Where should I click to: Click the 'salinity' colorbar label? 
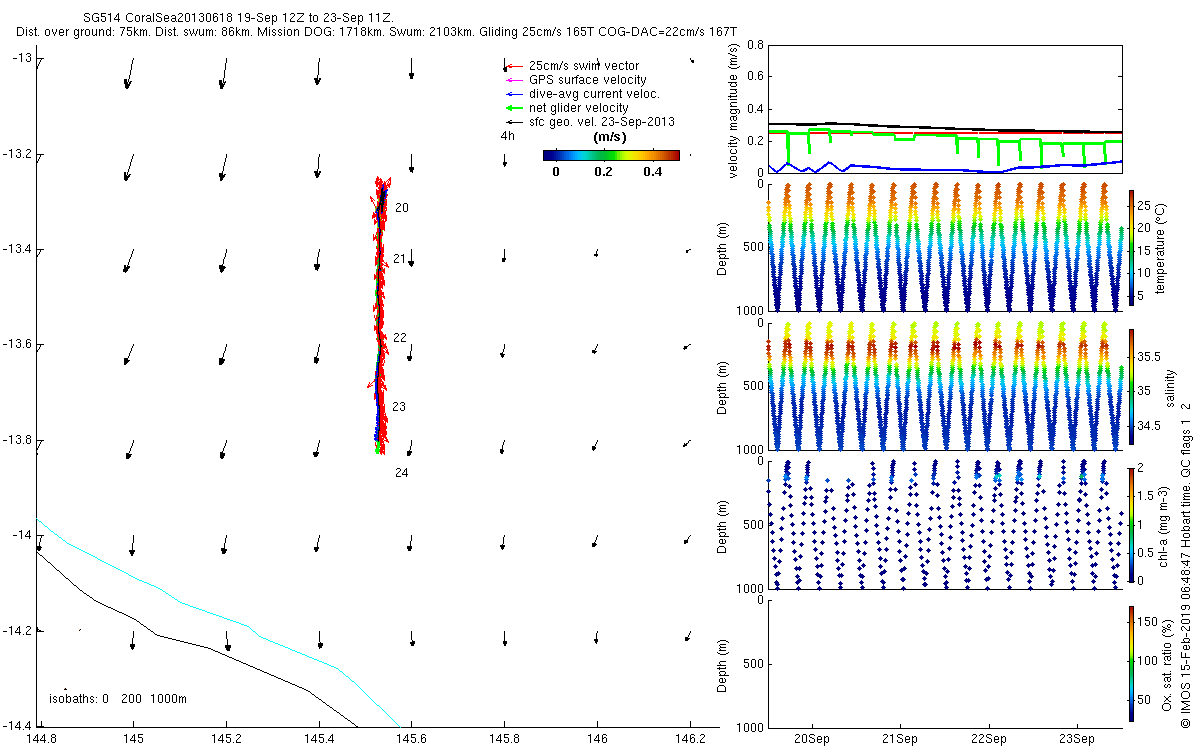click(x=1168, y=386)
